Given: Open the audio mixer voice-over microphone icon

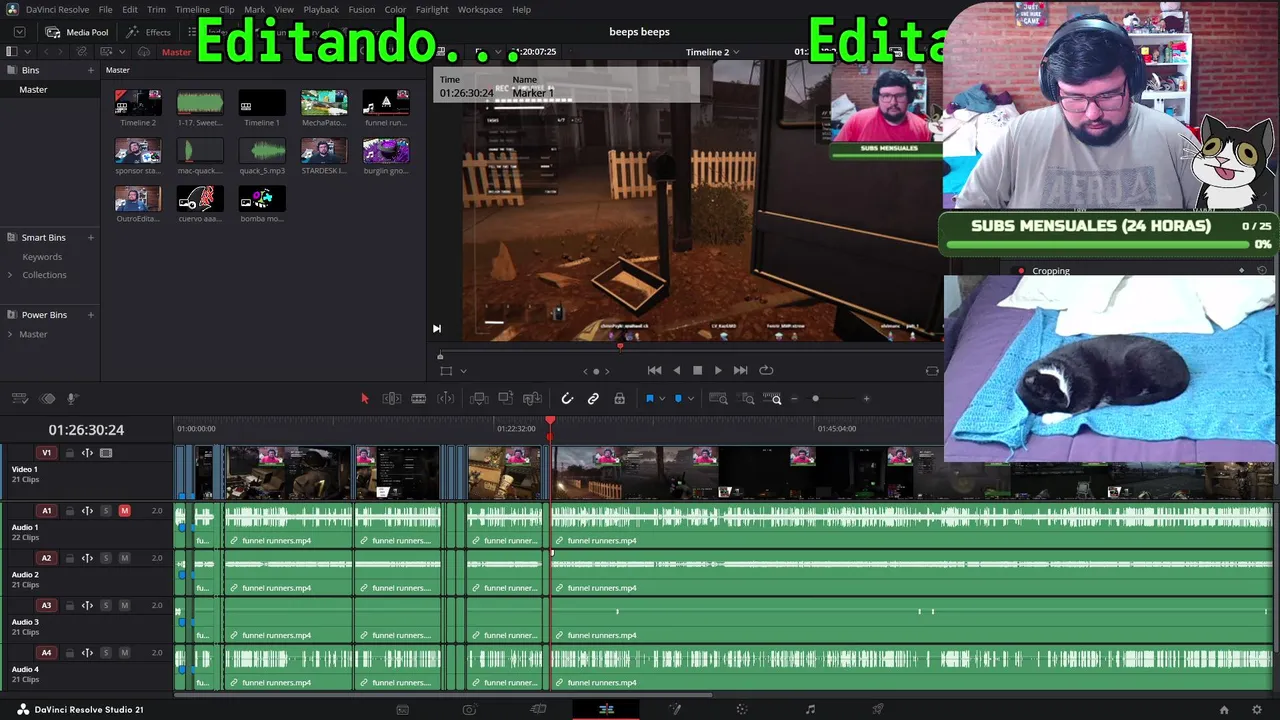Looking at the screenshot, I should click(72, 399).
